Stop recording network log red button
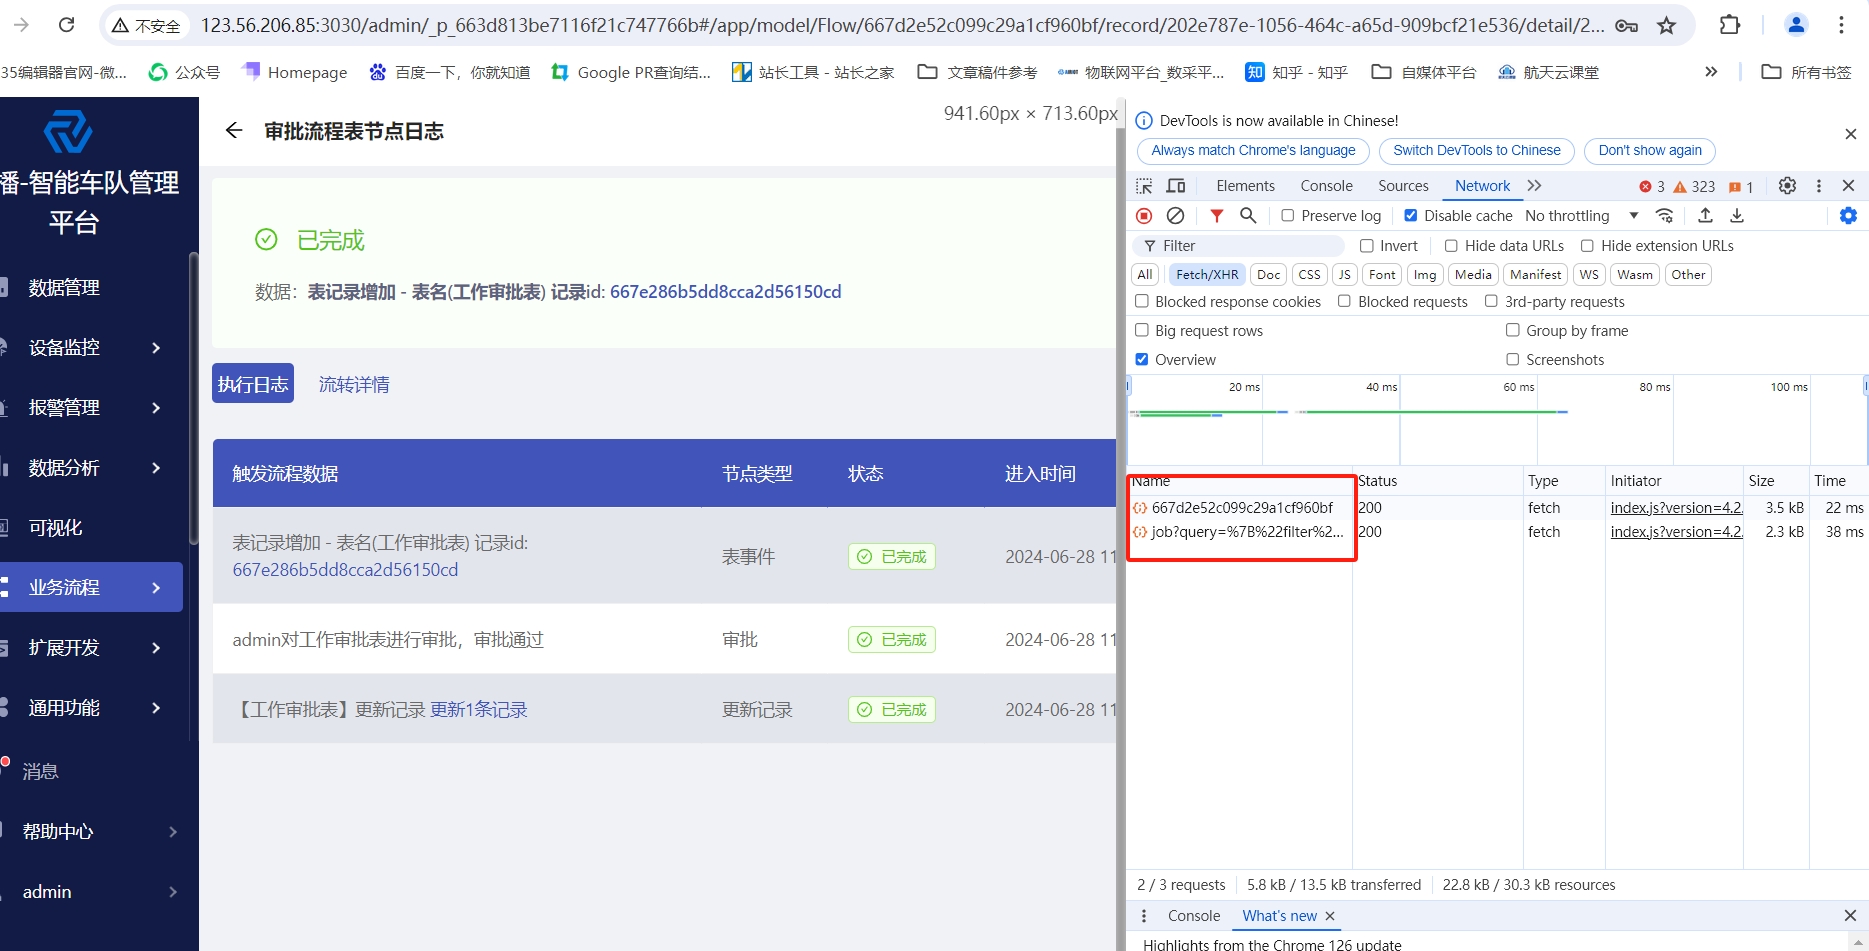The image size is (1869, 951). 1144,215
